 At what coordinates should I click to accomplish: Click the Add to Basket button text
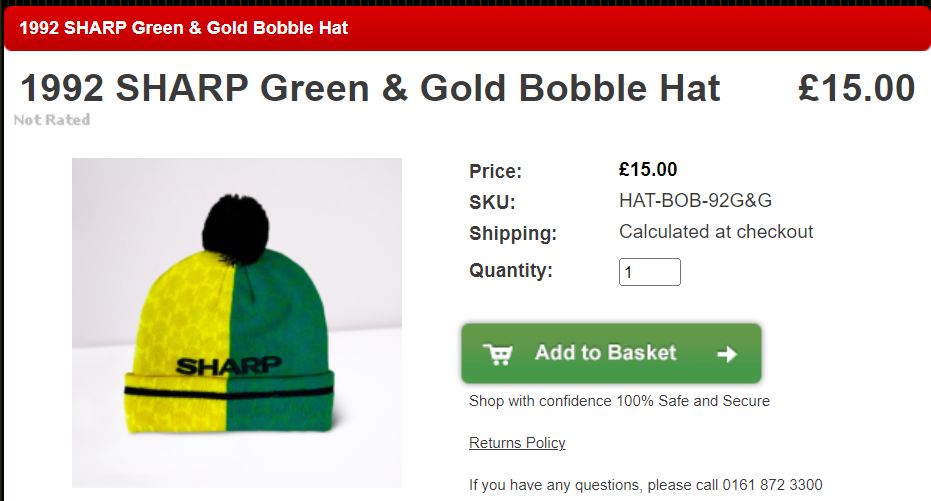[x=606, y=353]
